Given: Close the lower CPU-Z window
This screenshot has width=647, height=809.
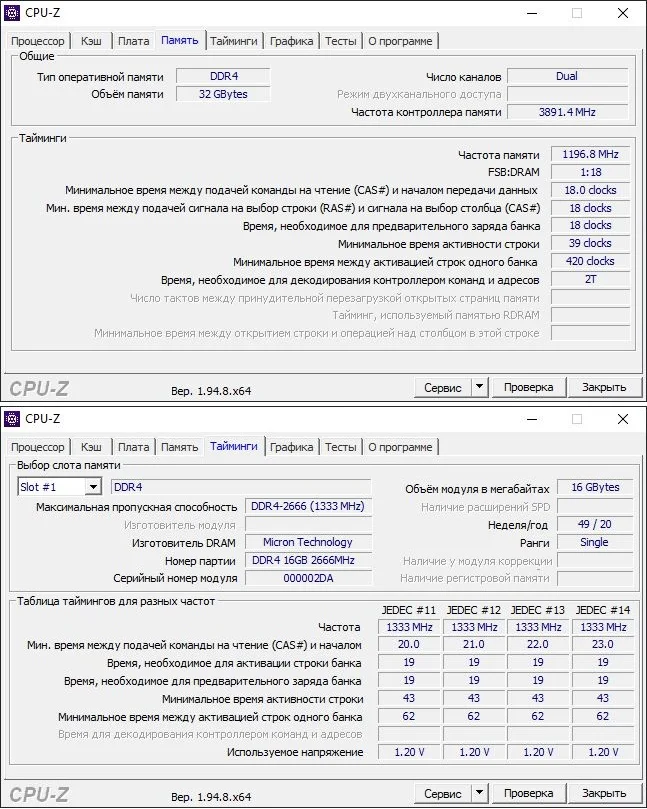Looking at the screenshot, I should click(x=623, y=419).
